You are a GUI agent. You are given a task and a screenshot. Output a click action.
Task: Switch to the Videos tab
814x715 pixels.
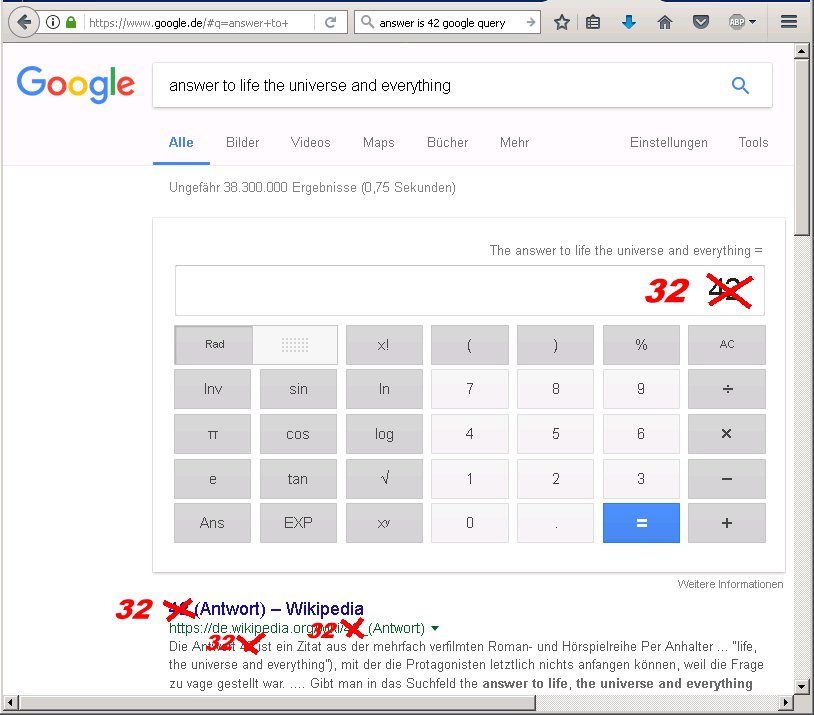[x=310, y=142]
